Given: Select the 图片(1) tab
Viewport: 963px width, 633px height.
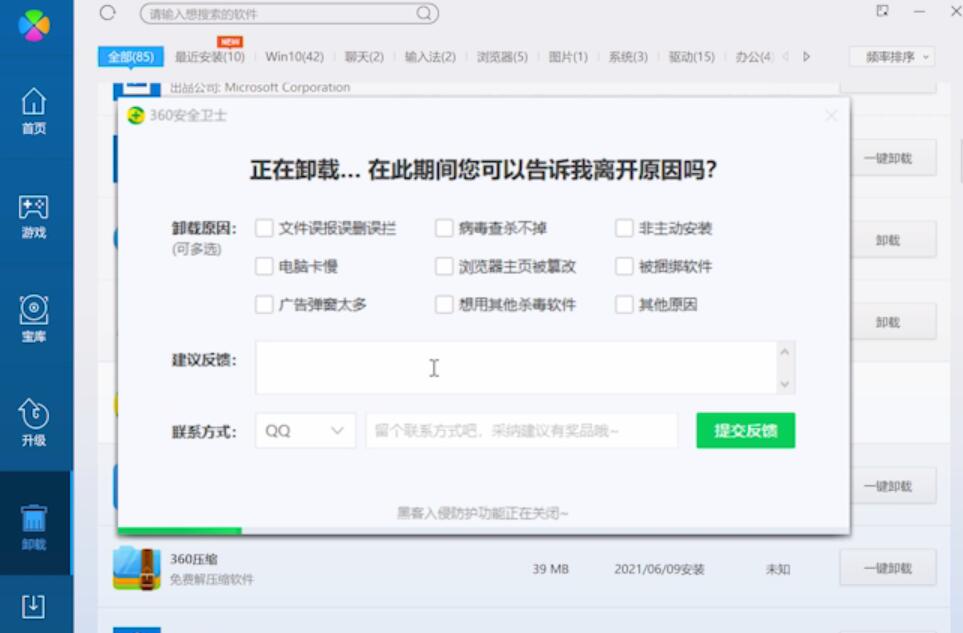Looking at the screenshot, I should click(x=568, y=57).
